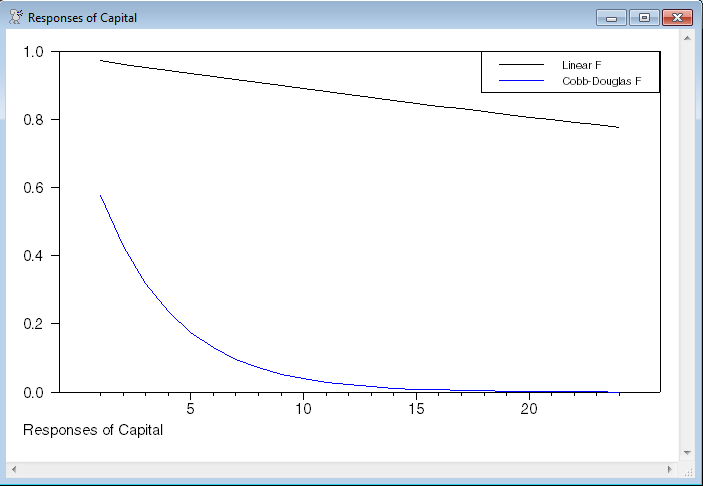The height and width of the screenshot is (486, 703).
Task: Maximize the Responses of Capital window
Action: tap(643, 18)
